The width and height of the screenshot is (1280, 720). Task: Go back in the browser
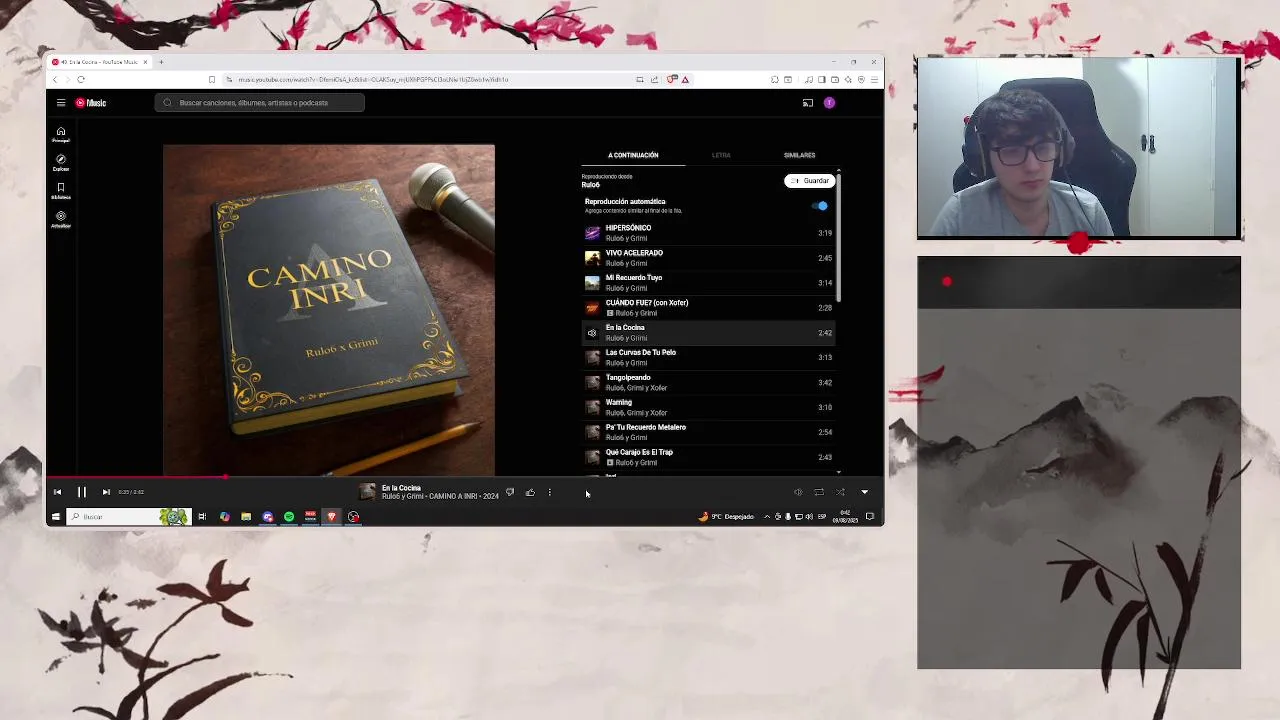point(55,79)
